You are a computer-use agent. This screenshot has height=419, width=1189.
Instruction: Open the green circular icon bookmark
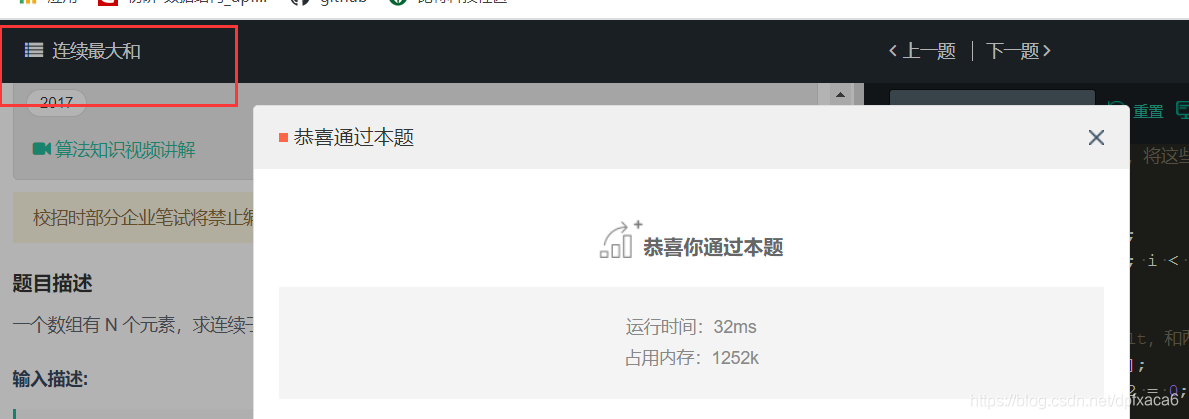(397, 2)
